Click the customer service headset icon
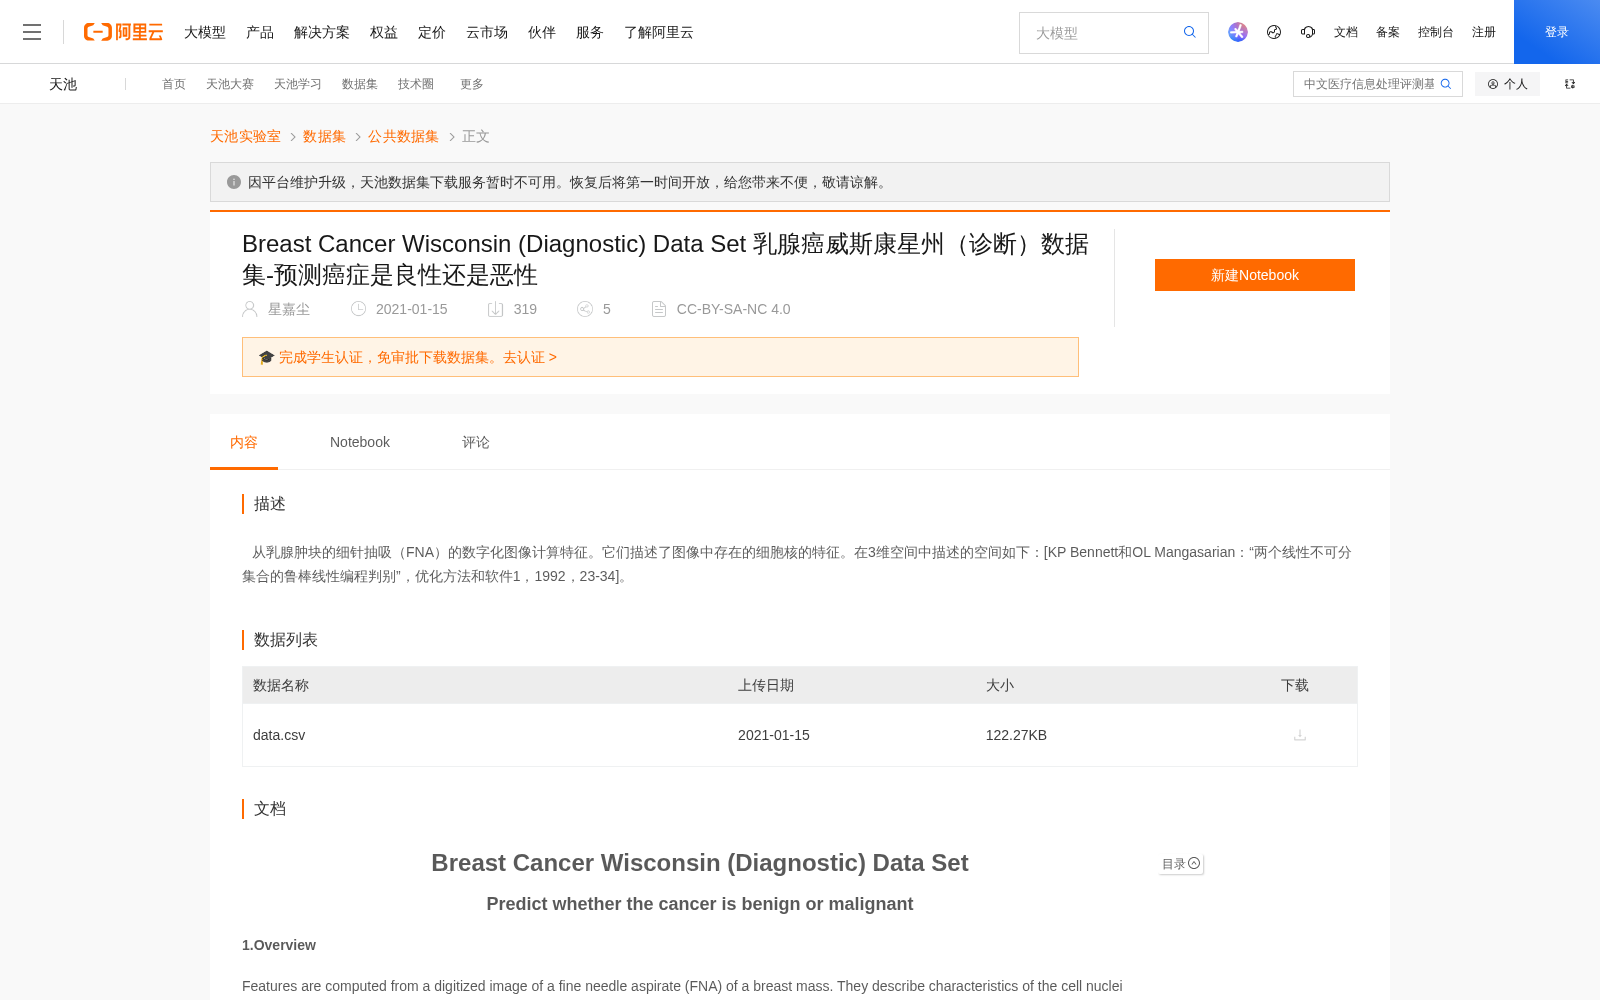The width and height of the screenshot is (1600, 1000). 1308,32
